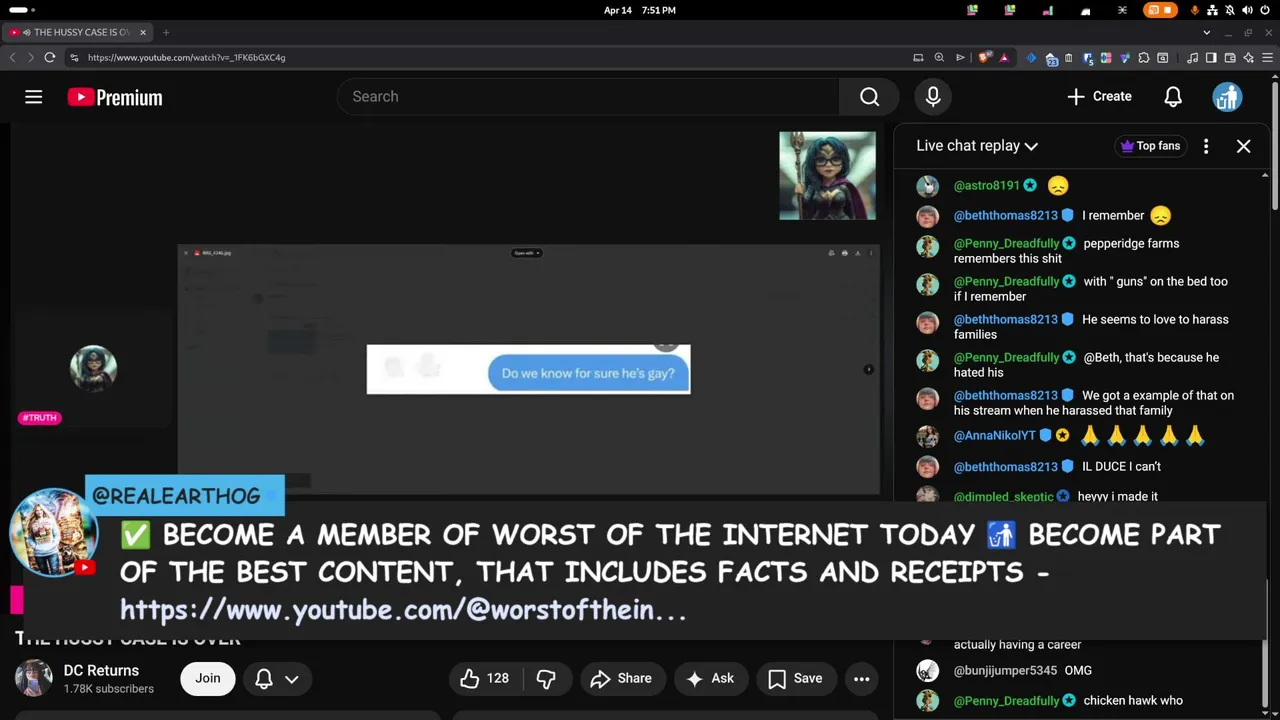The height and width of the screenshot is (720, 1280).
Task: Save the video to a playlist
Action: tap(795, 678)
